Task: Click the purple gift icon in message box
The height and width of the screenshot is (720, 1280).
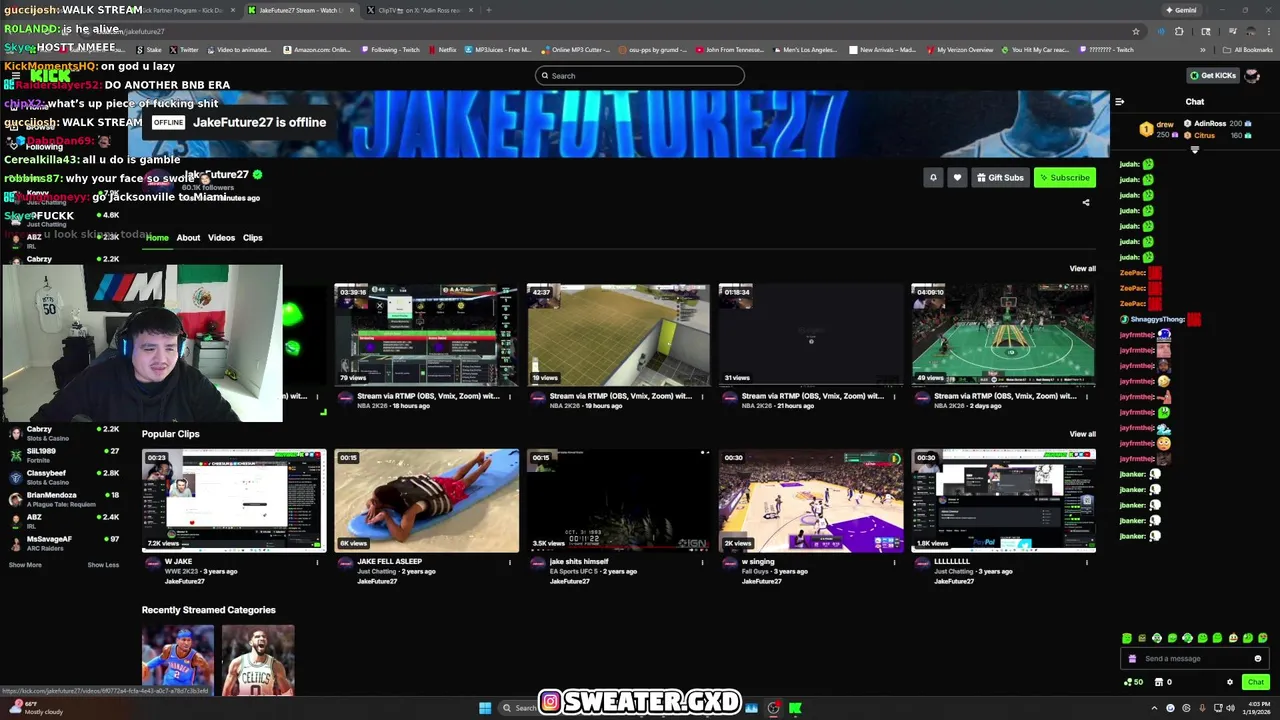Action: click(1132, 659)
